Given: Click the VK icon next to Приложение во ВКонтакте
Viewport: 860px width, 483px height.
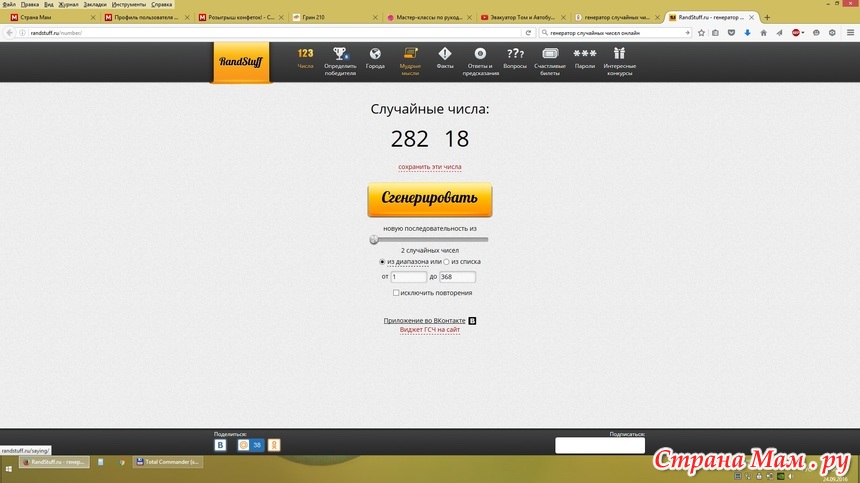Looking at the screenshot, I should (x=472, y=321).
